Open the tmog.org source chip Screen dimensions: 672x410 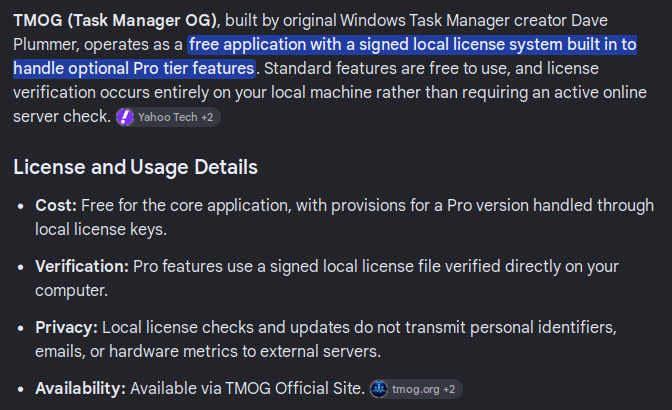416,389
